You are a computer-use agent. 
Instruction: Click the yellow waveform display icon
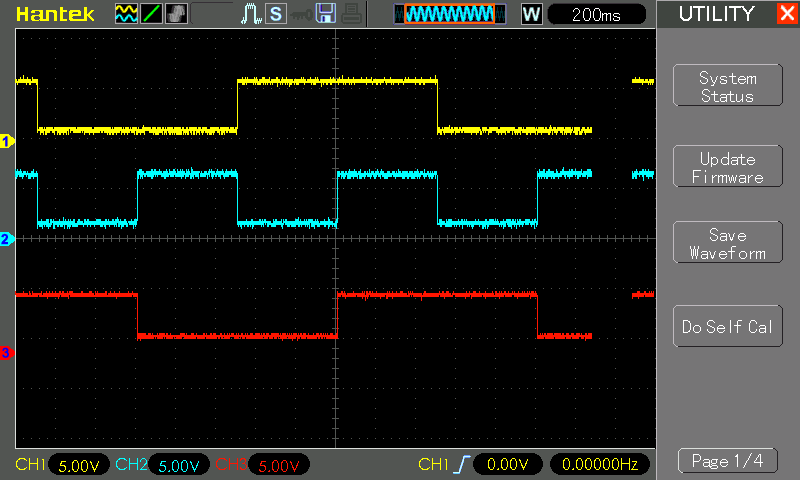[126, 14]
